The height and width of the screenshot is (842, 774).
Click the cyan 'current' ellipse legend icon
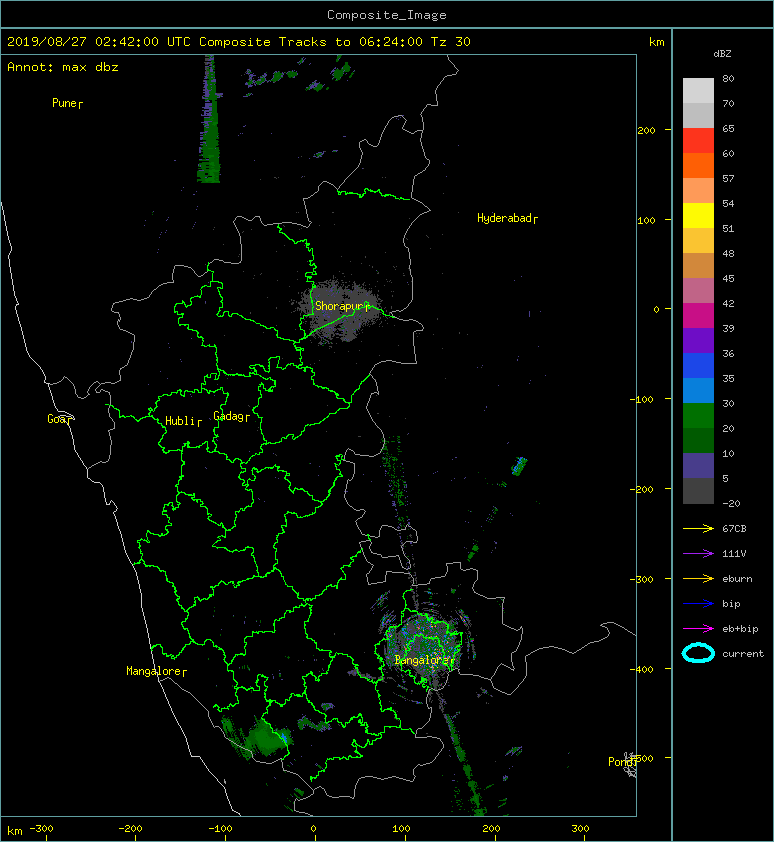[698, 653]
